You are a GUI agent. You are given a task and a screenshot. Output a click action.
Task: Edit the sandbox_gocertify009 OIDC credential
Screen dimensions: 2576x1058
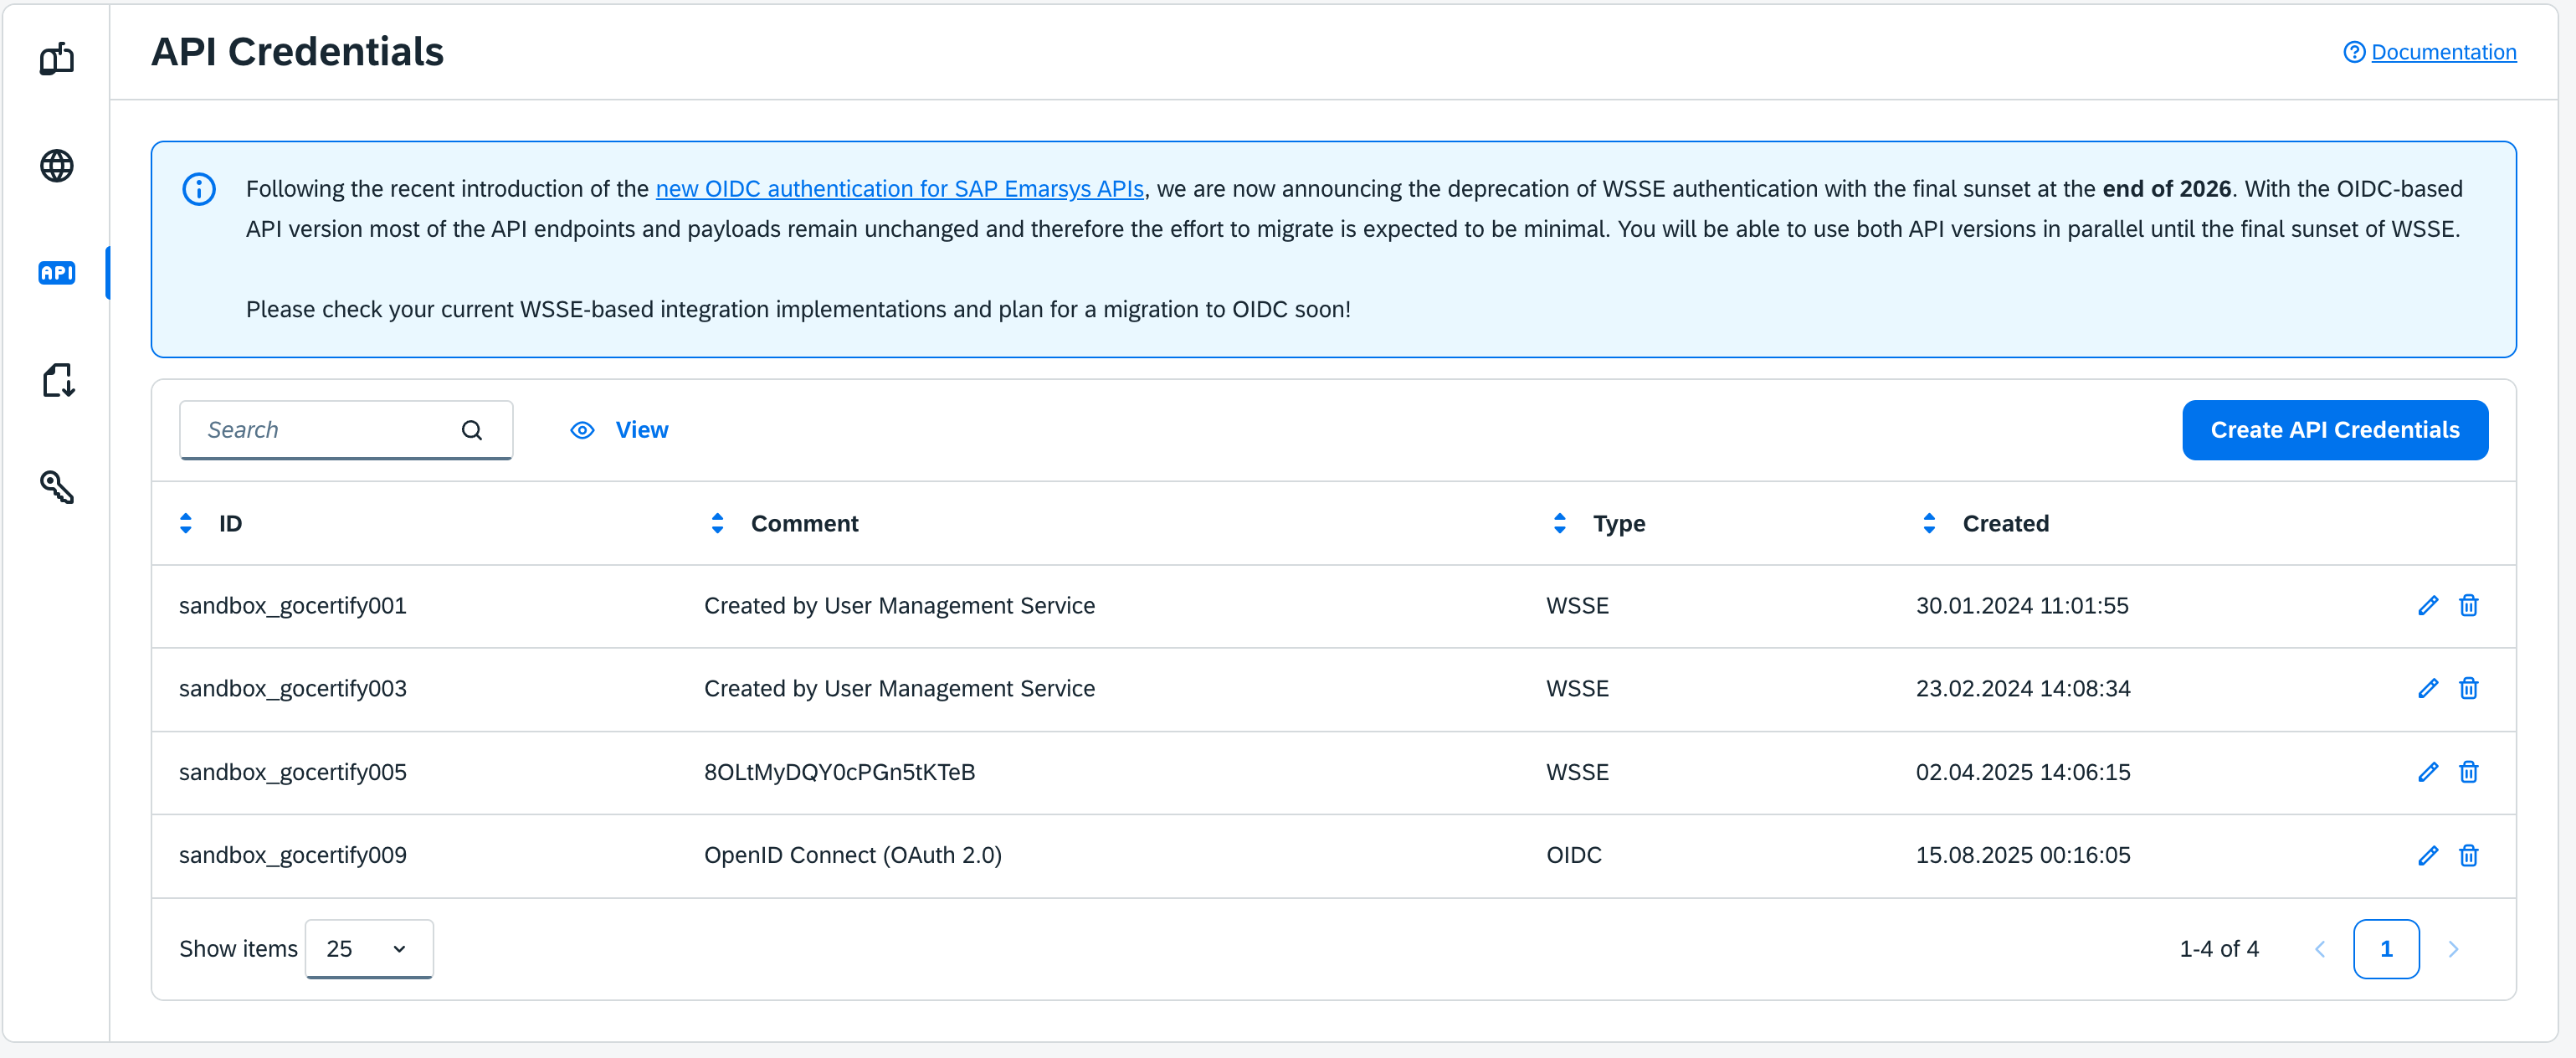pyautogui.click(x=2427, y=856)
